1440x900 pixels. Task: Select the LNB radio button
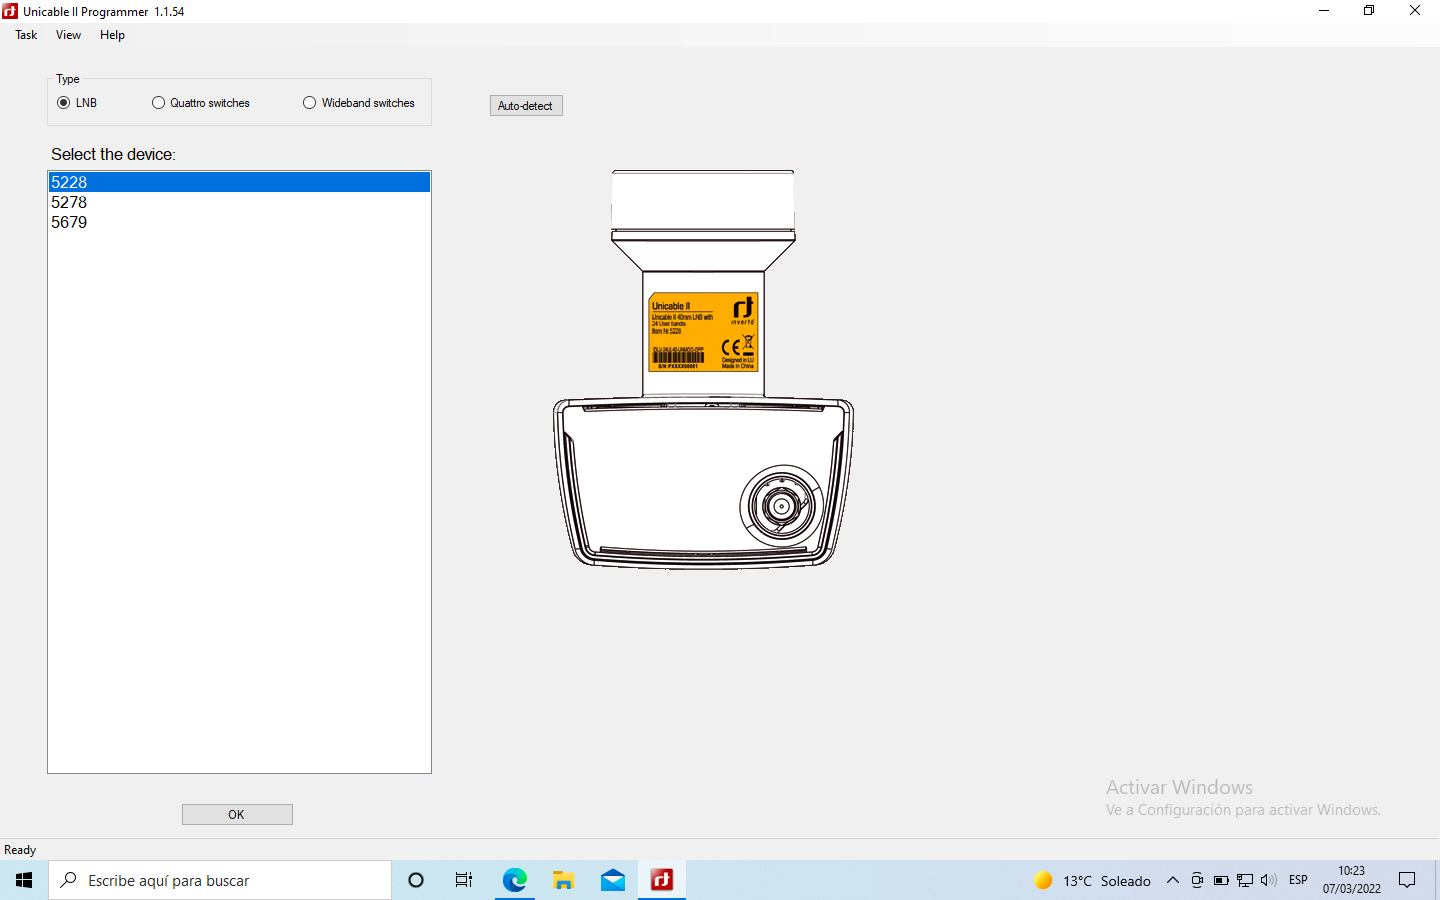(x=64, y=103)
